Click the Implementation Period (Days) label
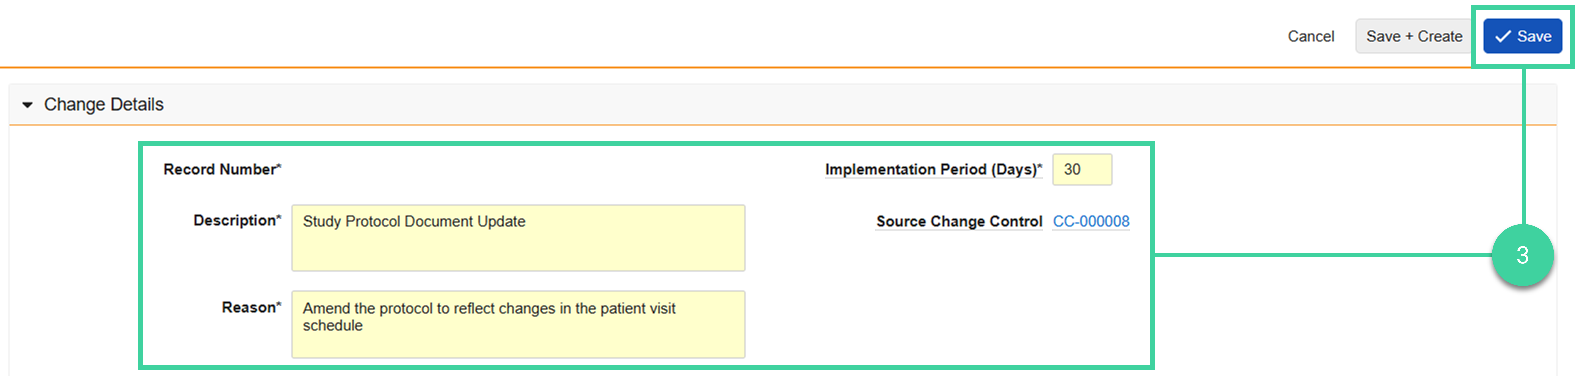This screenshot has width=1575, height=376. (933, 169)
